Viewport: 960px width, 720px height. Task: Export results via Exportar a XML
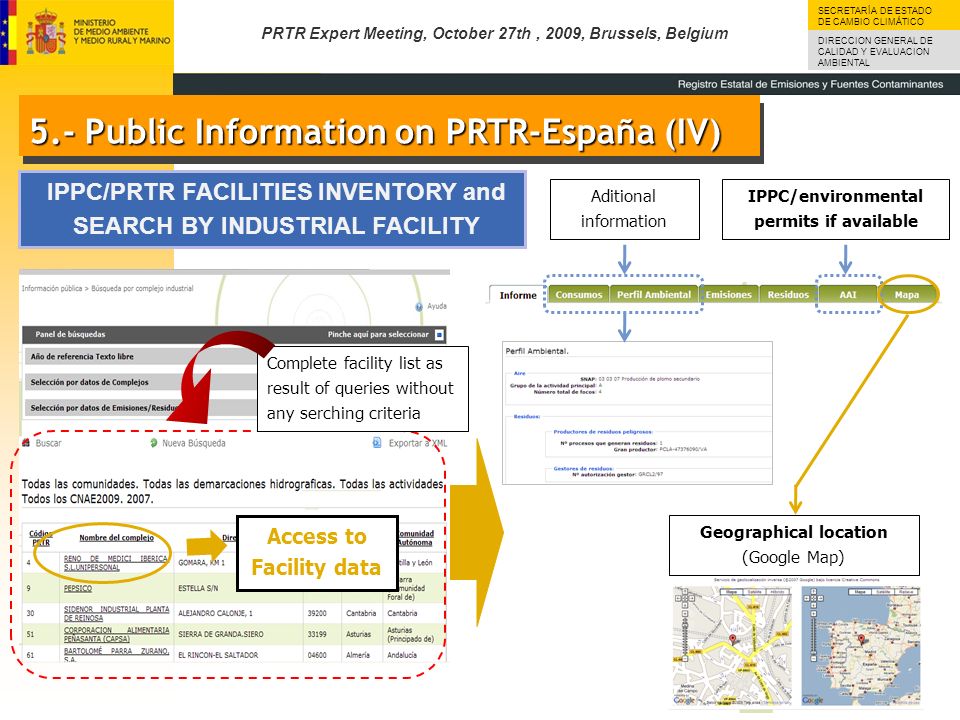[418, 443]
